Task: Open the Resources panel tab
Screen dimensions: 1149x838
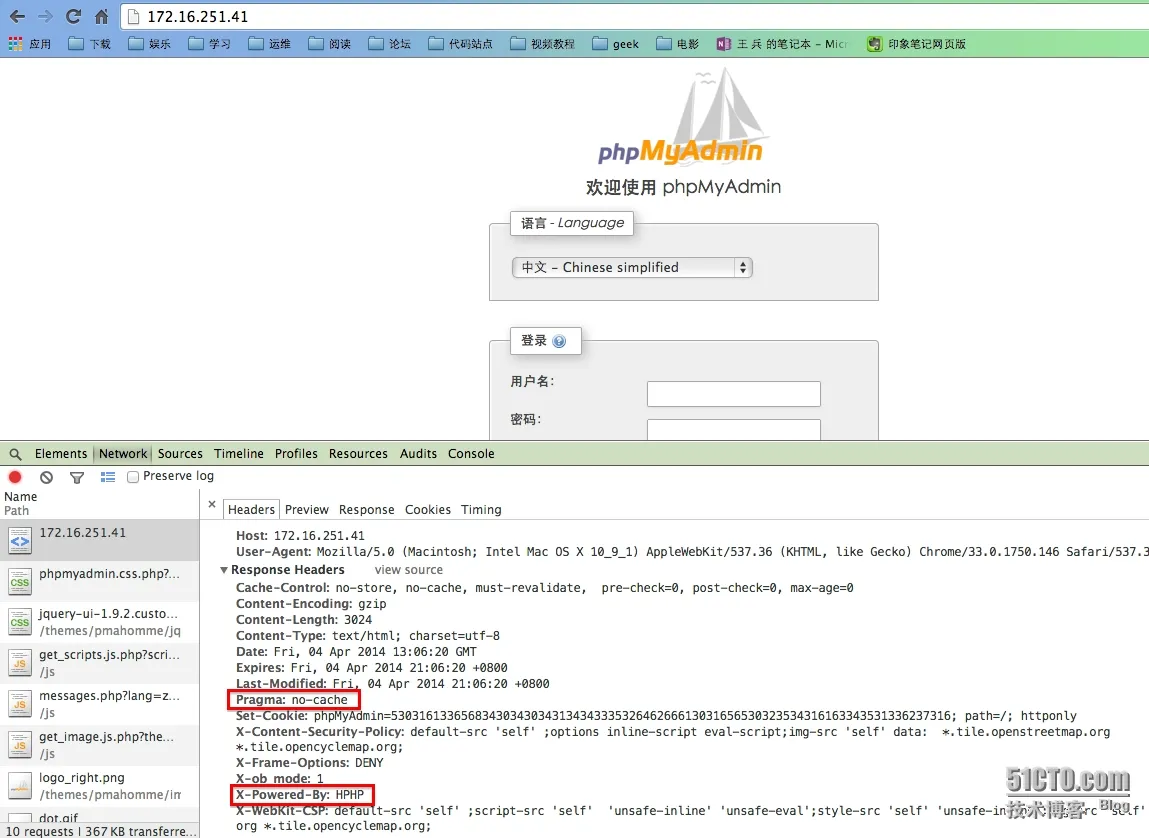Action: 358,454
